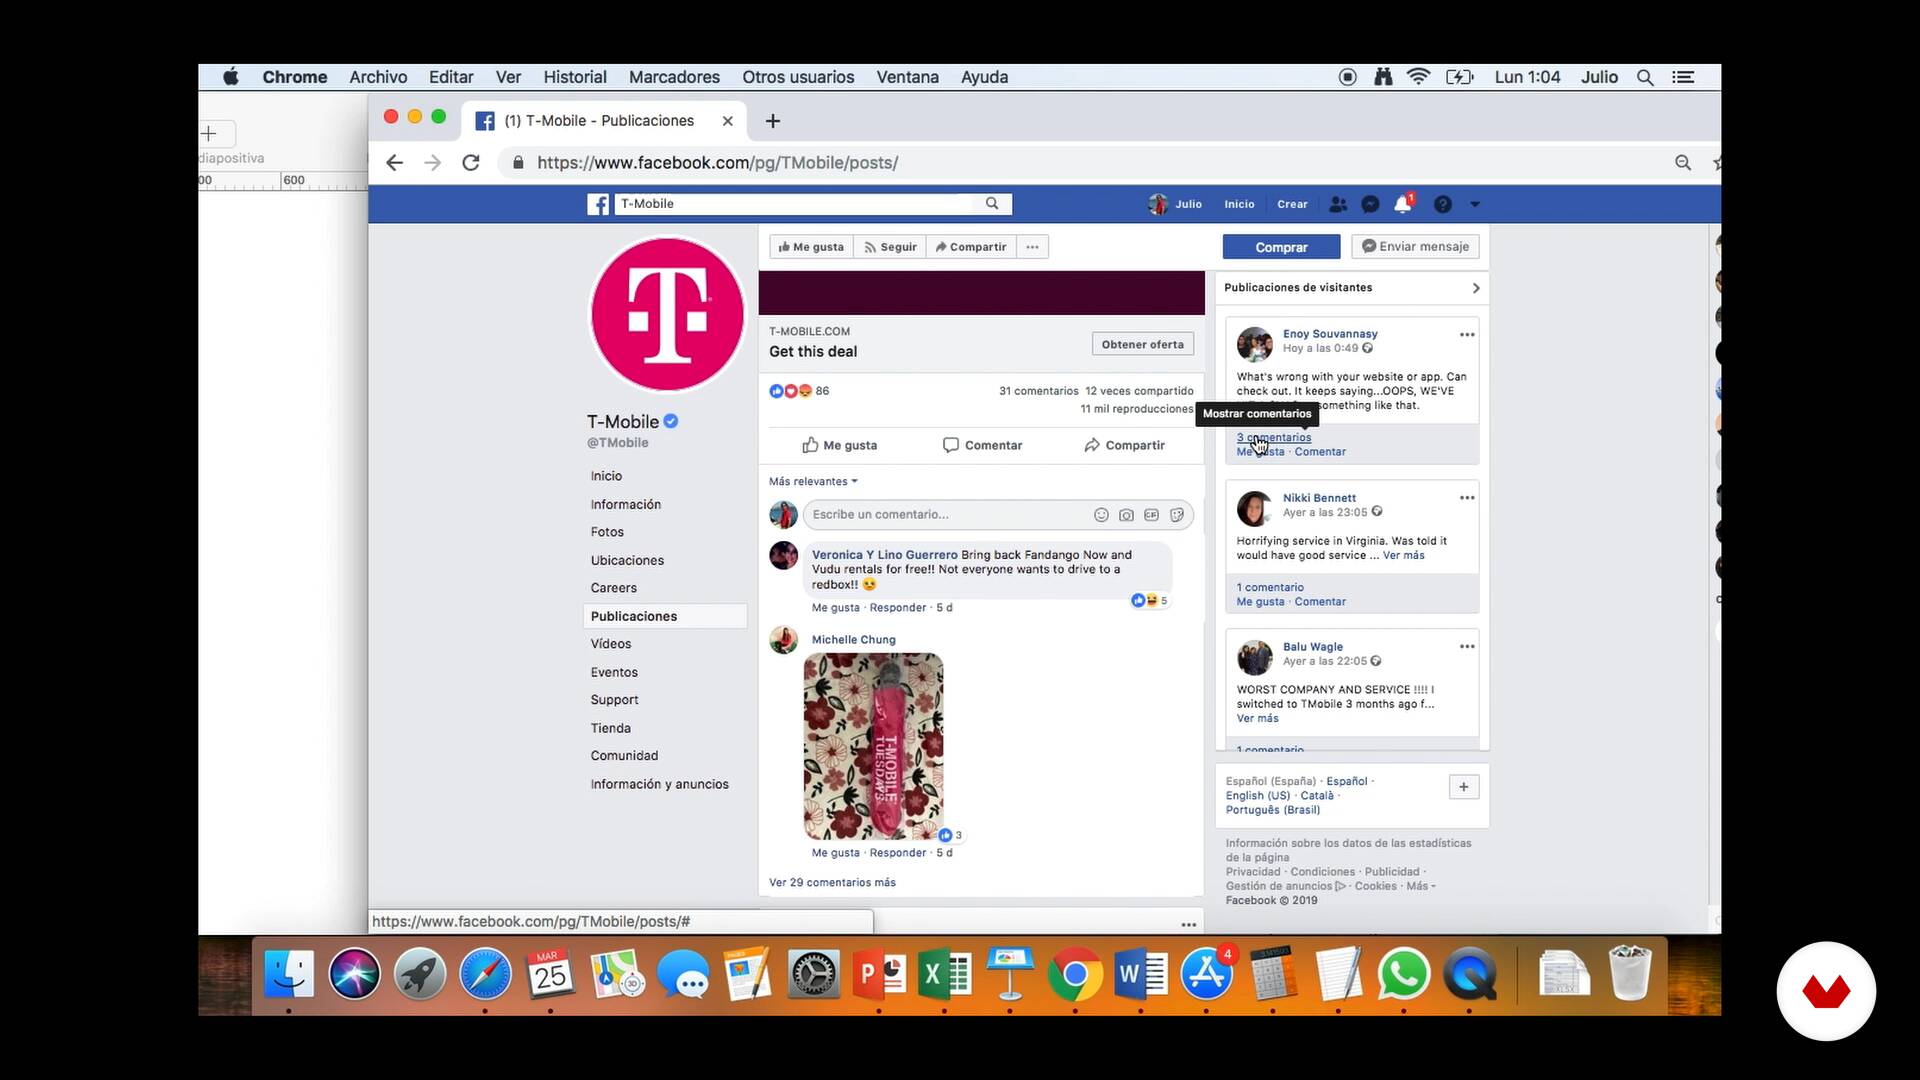The height and width of the screenshot is (1080, 1920).
Task: Select Fotos in page sidebar
Action: coord(607,532)
